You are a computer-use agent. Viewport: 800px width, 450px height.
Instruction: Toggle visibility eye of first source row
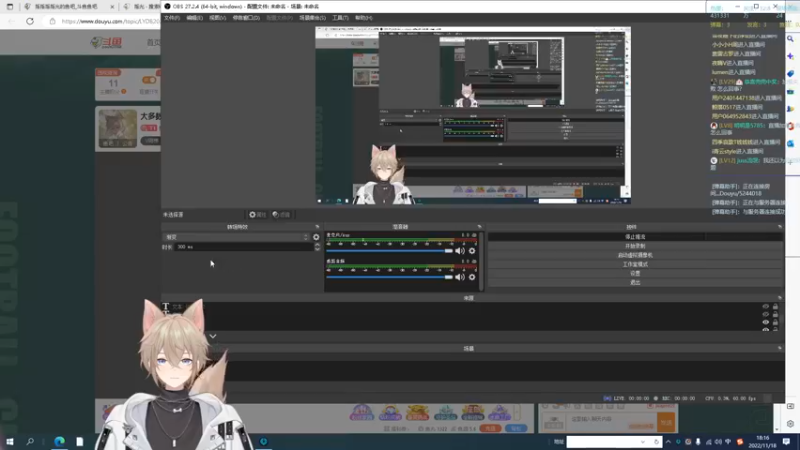(765, 307)
